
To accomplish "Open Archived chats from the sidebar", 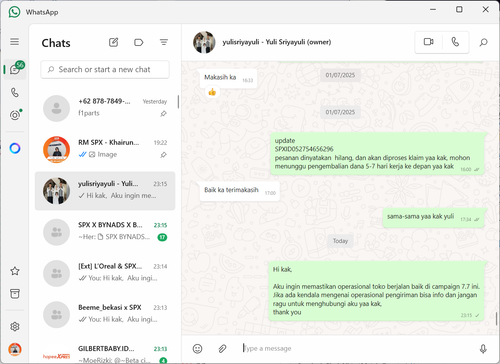I will tap(15, 294).
